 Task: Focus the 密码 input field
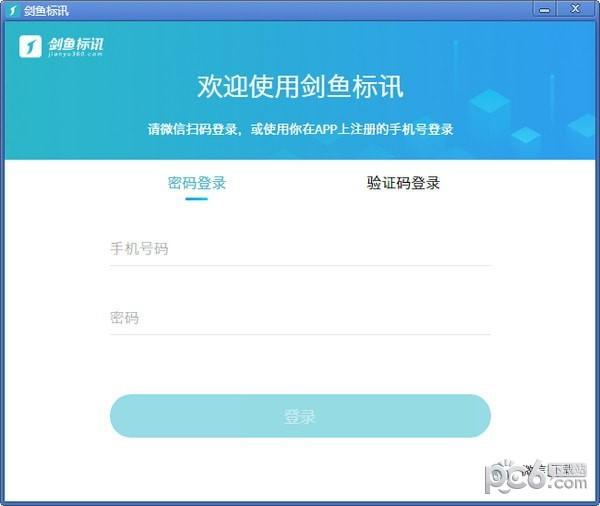click(300, 318)
